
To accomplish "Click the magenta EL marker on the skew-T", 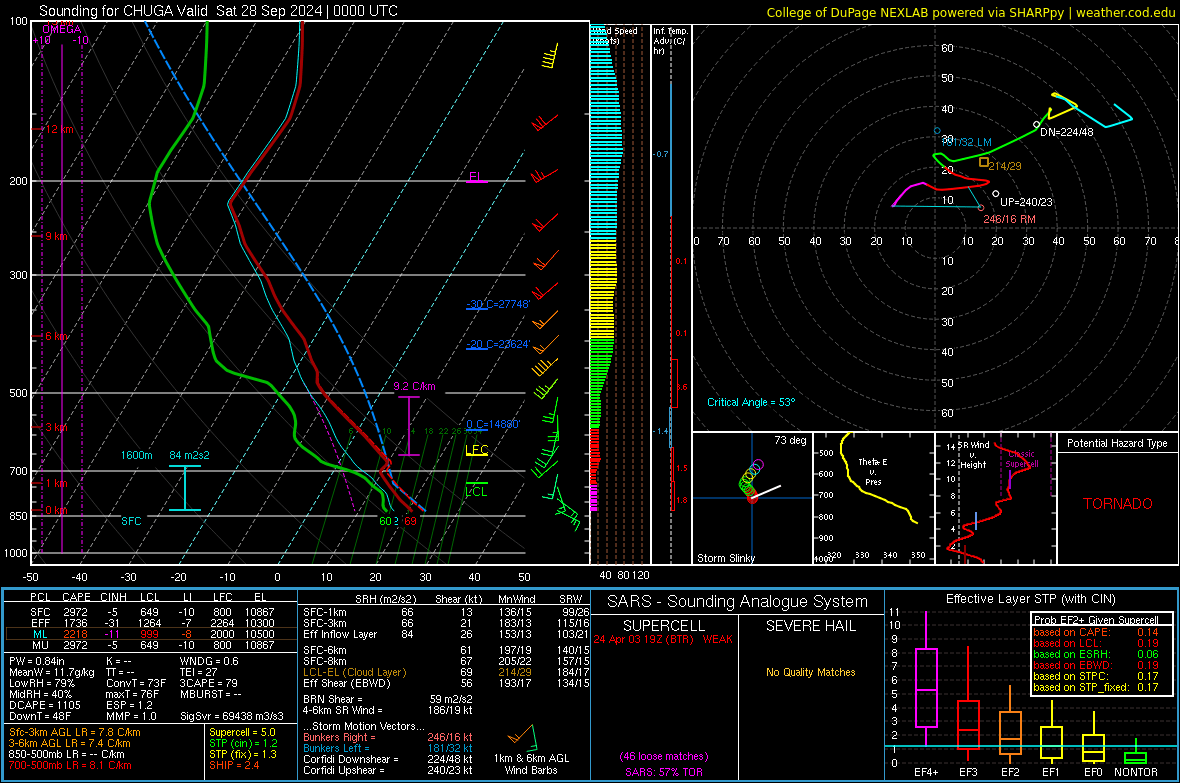I will coord(476,177).
